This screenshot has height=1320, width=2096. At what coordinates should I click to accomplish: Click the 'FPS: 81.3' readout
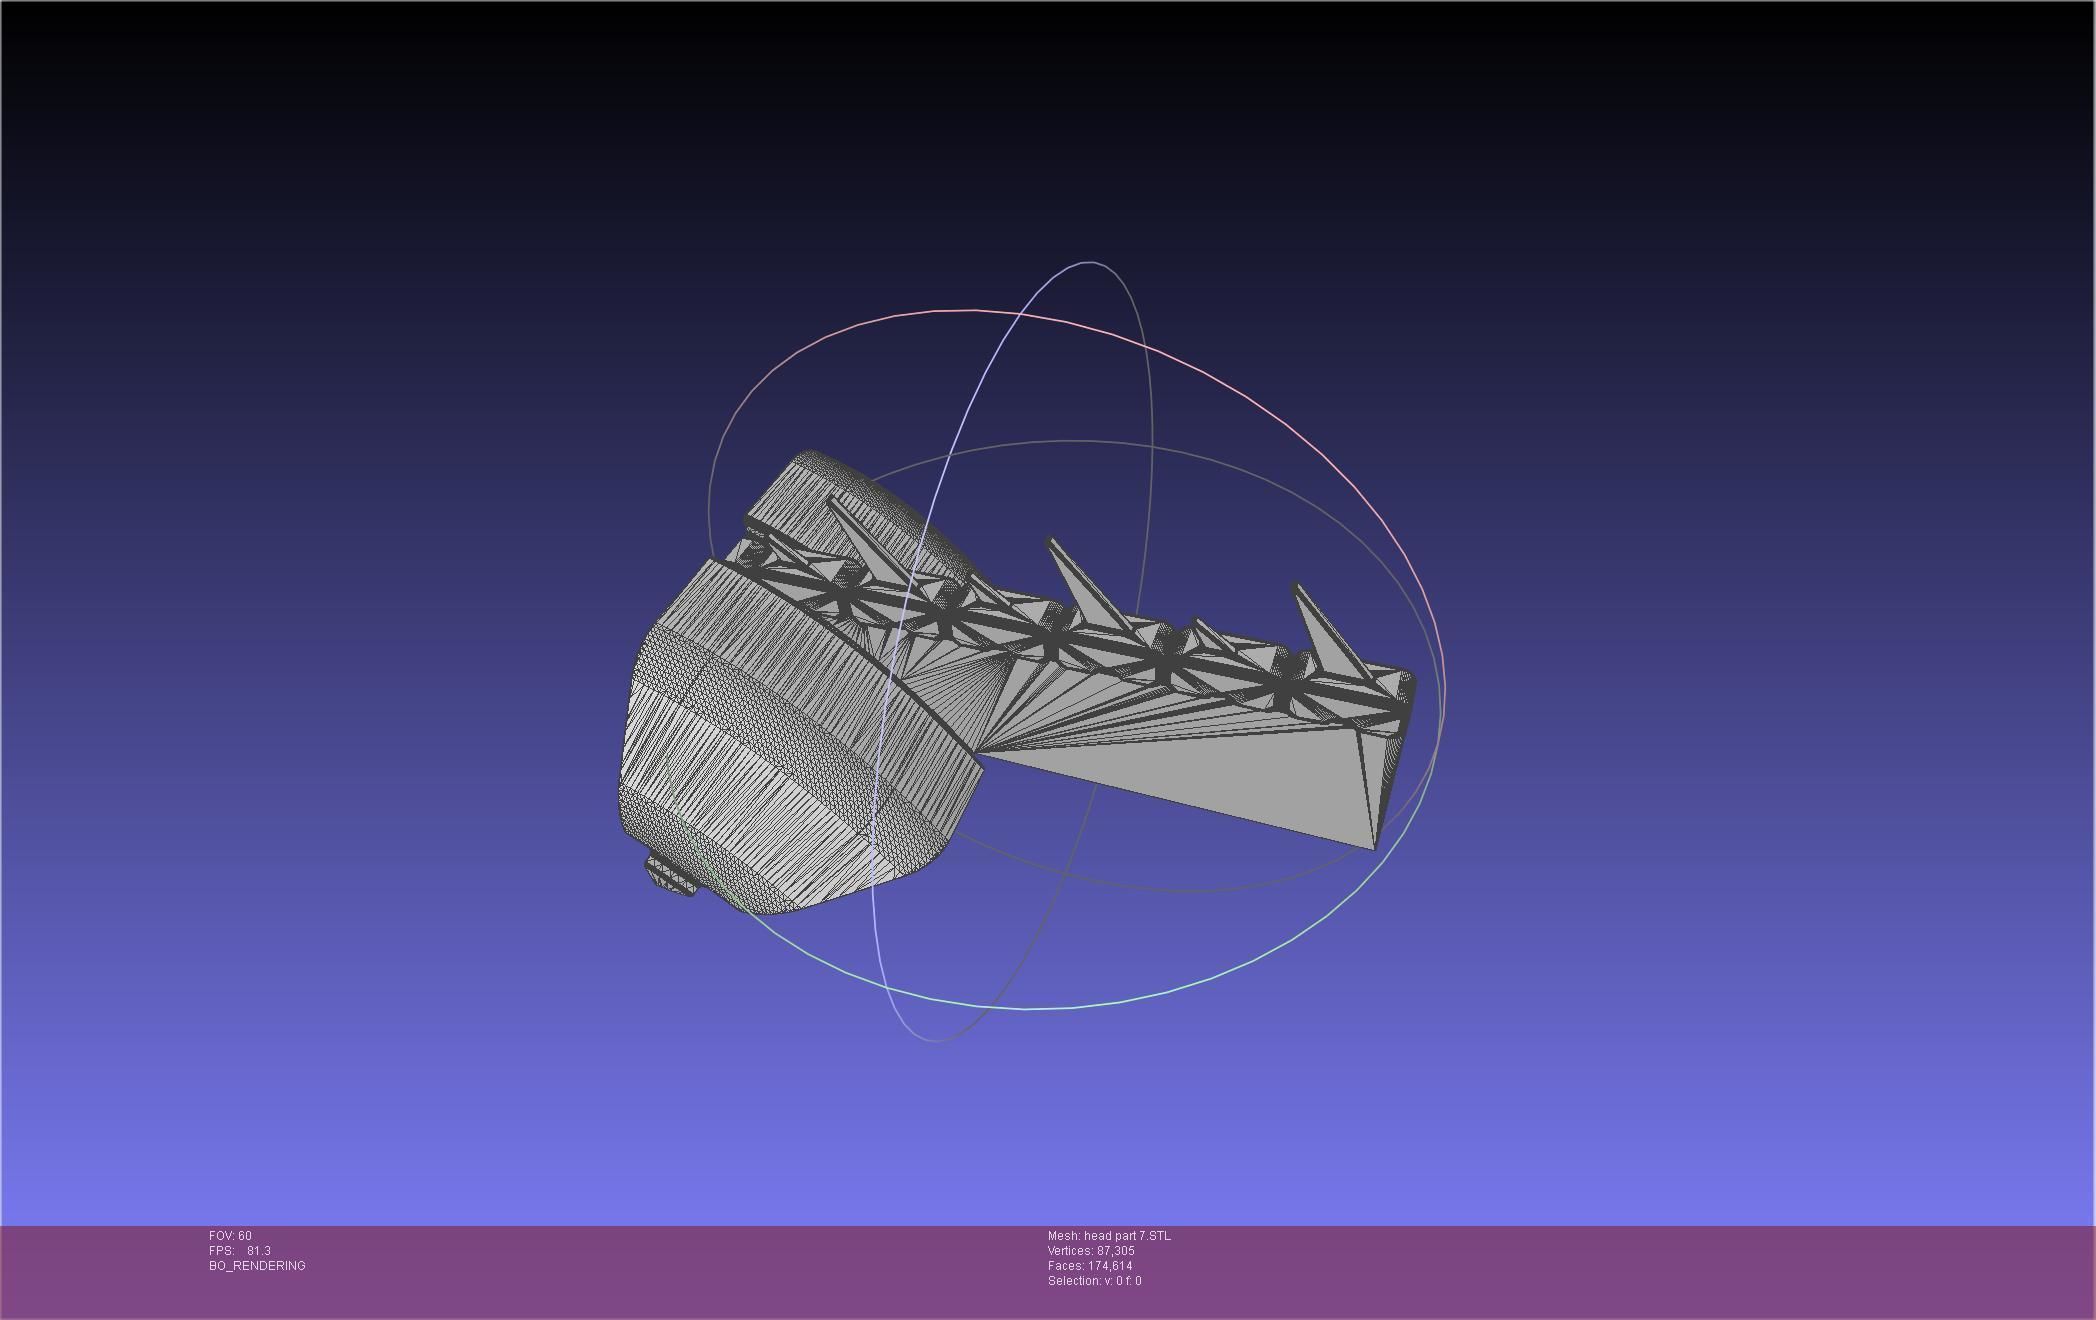pyautogui.click(x=240, y=1251)
